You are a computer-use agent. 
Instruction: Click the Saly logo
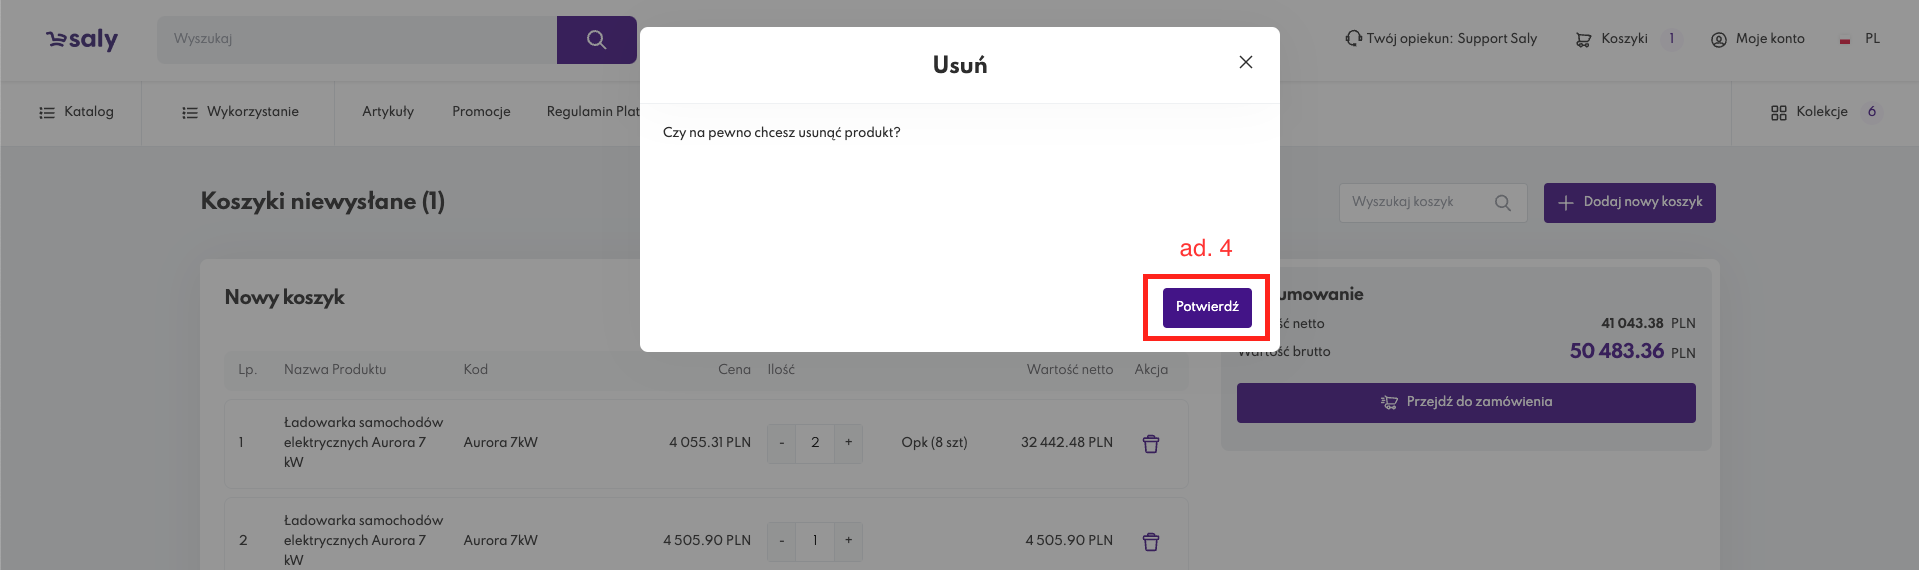click(x=82, y=39)
